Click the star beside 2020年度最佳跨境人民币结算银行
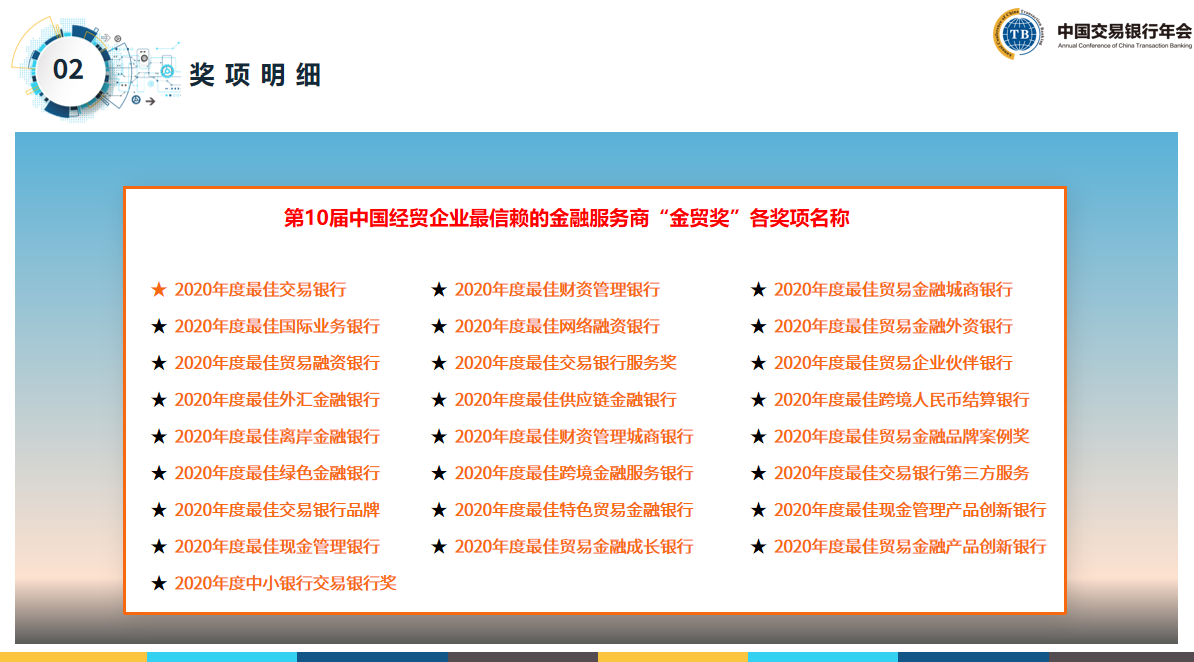The image size is (1194, 662). click(758, 400)
